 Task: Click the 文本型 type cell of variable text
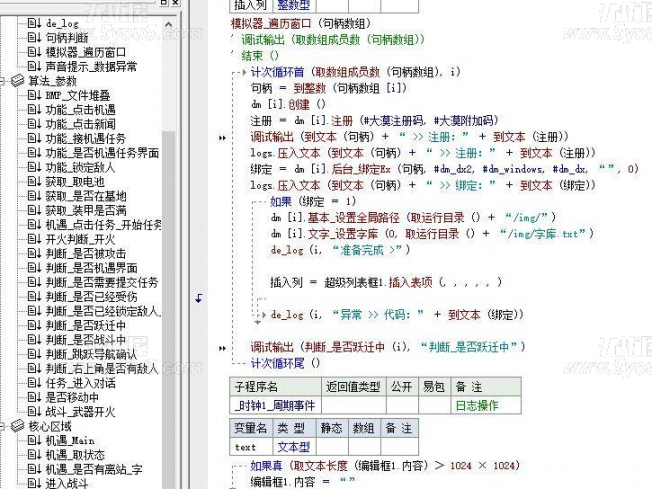tap(294, 447)
